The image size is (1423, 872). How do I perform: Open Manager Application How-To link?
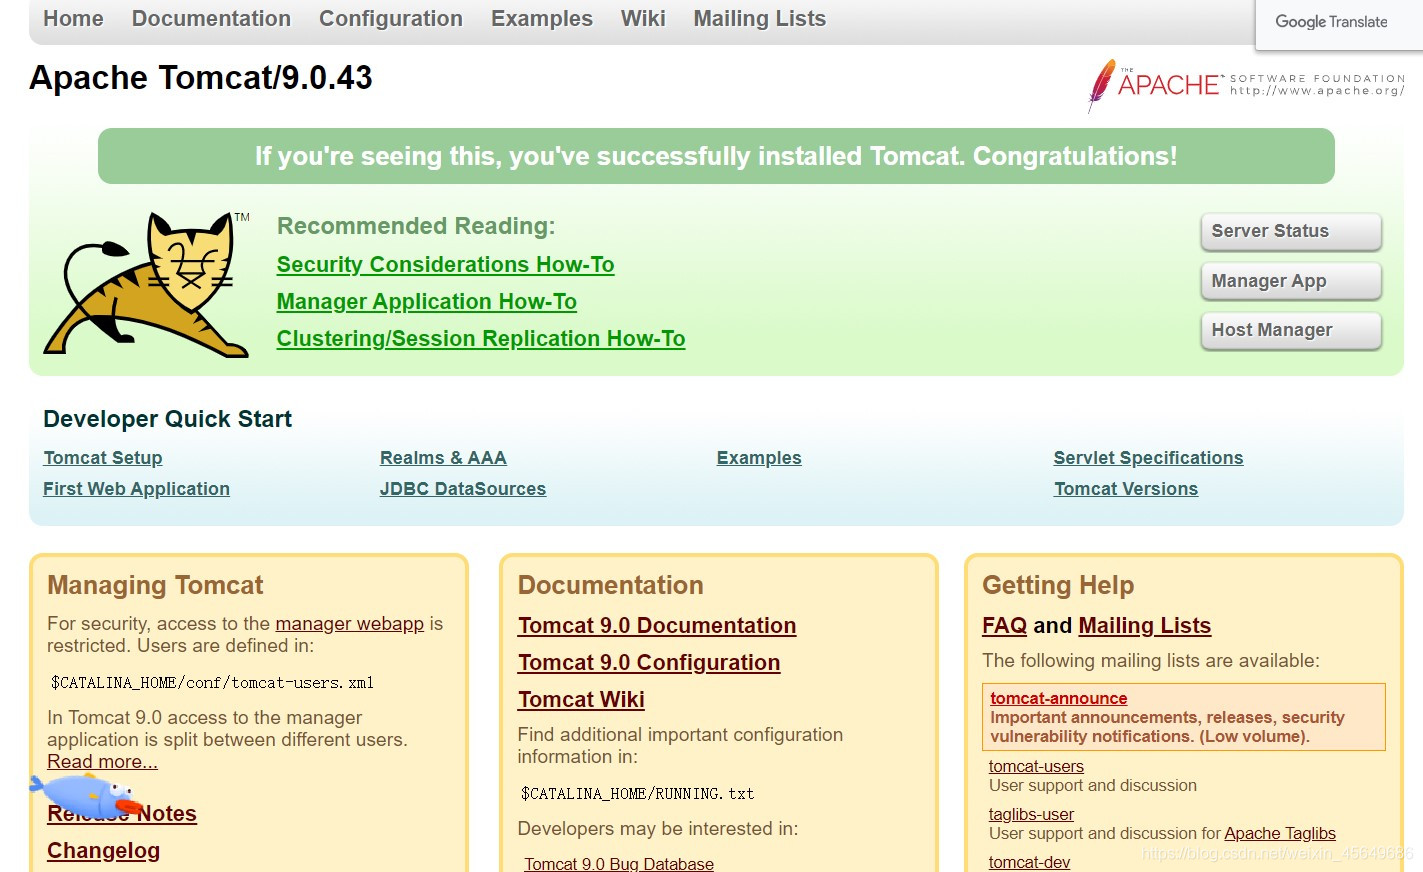coord(427,302)
